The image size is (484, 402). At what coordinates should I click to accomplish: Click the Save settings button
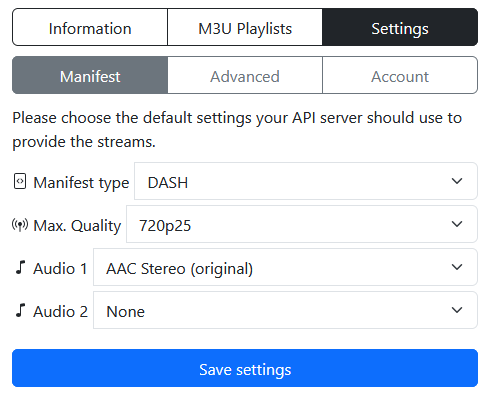tap(245, 368)
